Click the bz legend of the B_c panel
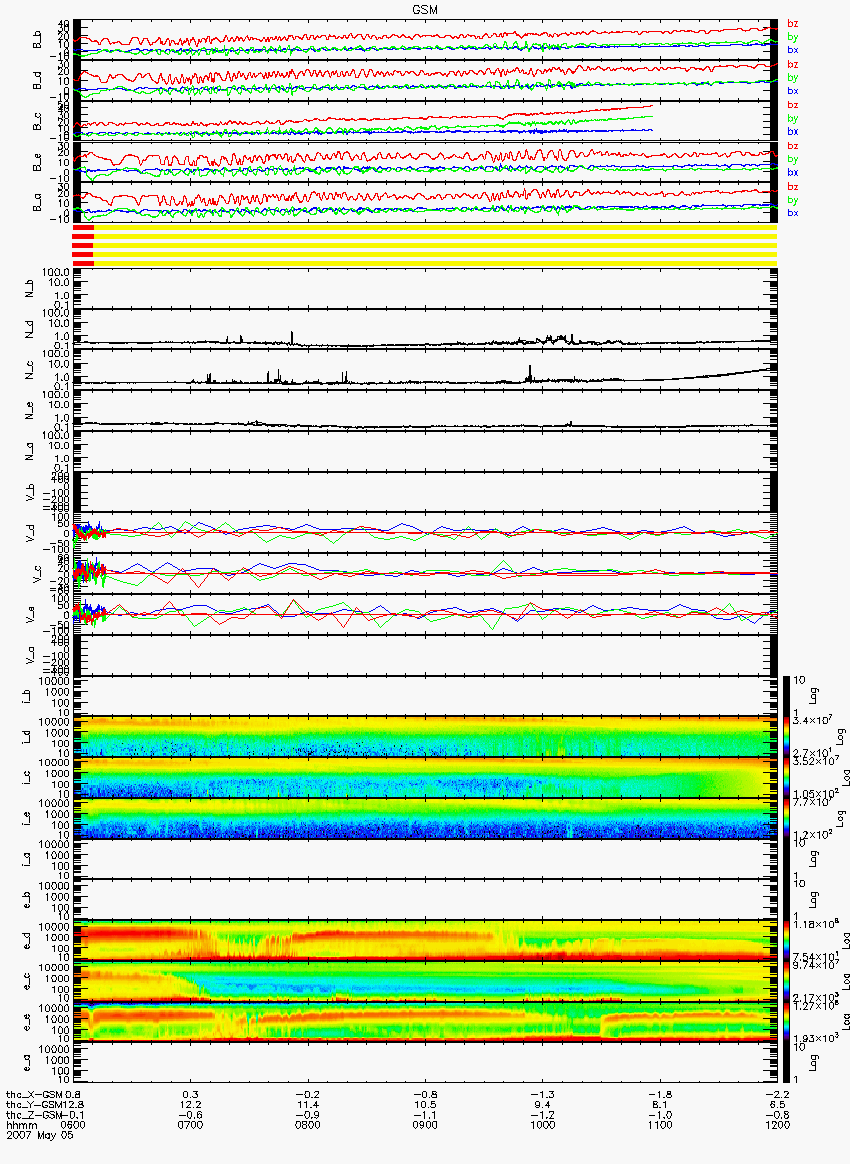The height and width of the screenshot is (1164, 850). (793, 105)
